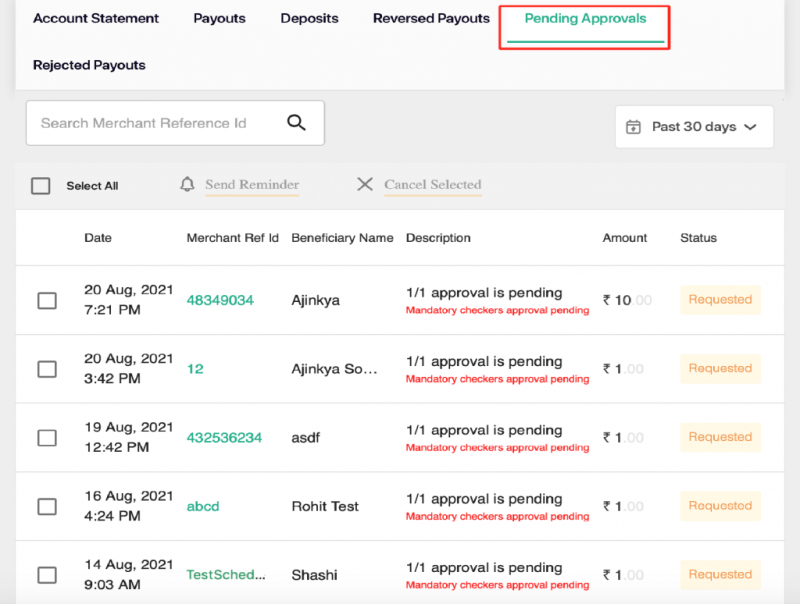
Task: Click Requested status badge for Shashi
Action: 720,574
